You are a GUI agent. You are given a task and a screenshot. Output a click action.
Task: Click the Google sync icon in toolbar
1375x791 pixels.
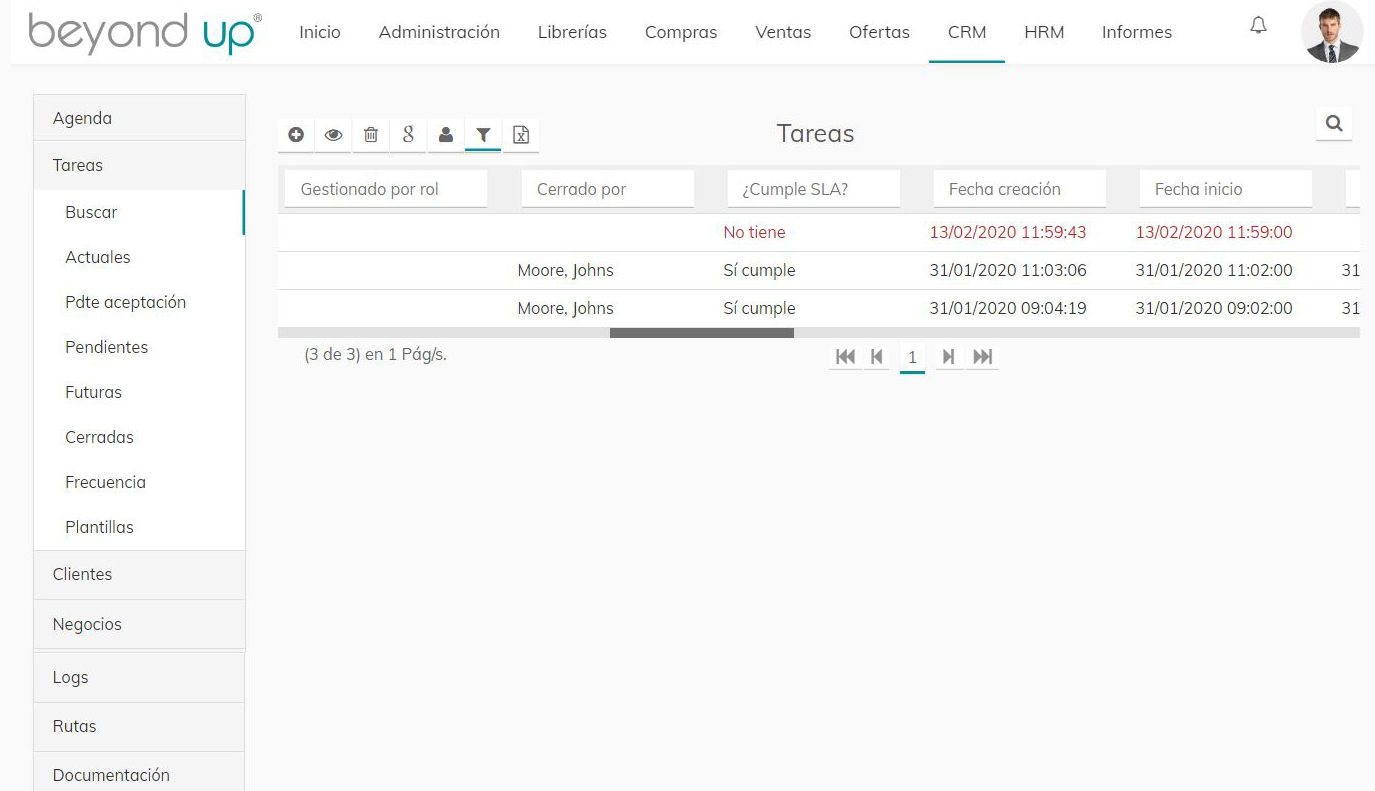[x=408, y=135]
